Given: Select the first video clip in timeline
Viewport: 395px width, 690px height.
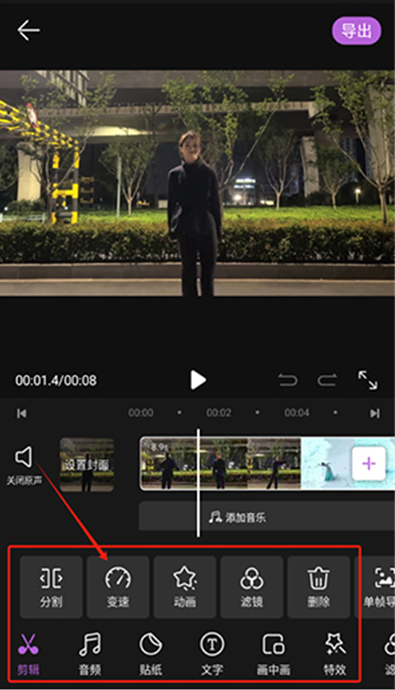Looking at the screenshot, I should pyautogui.click(x=220, y=463).
